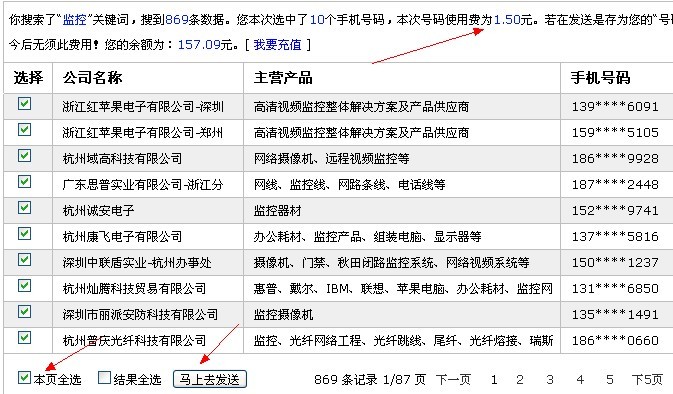Go to 下一页 next page
This screenshot has width=673, height=394.
point(453,380)
